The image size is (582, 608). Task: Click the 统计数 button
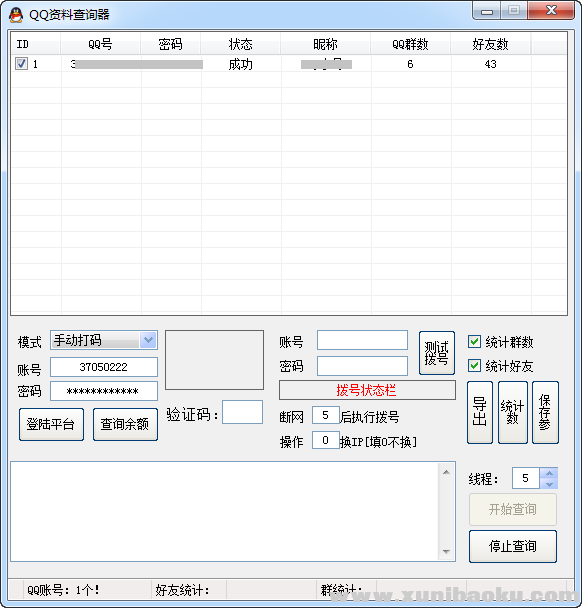[x=513, y=412]
